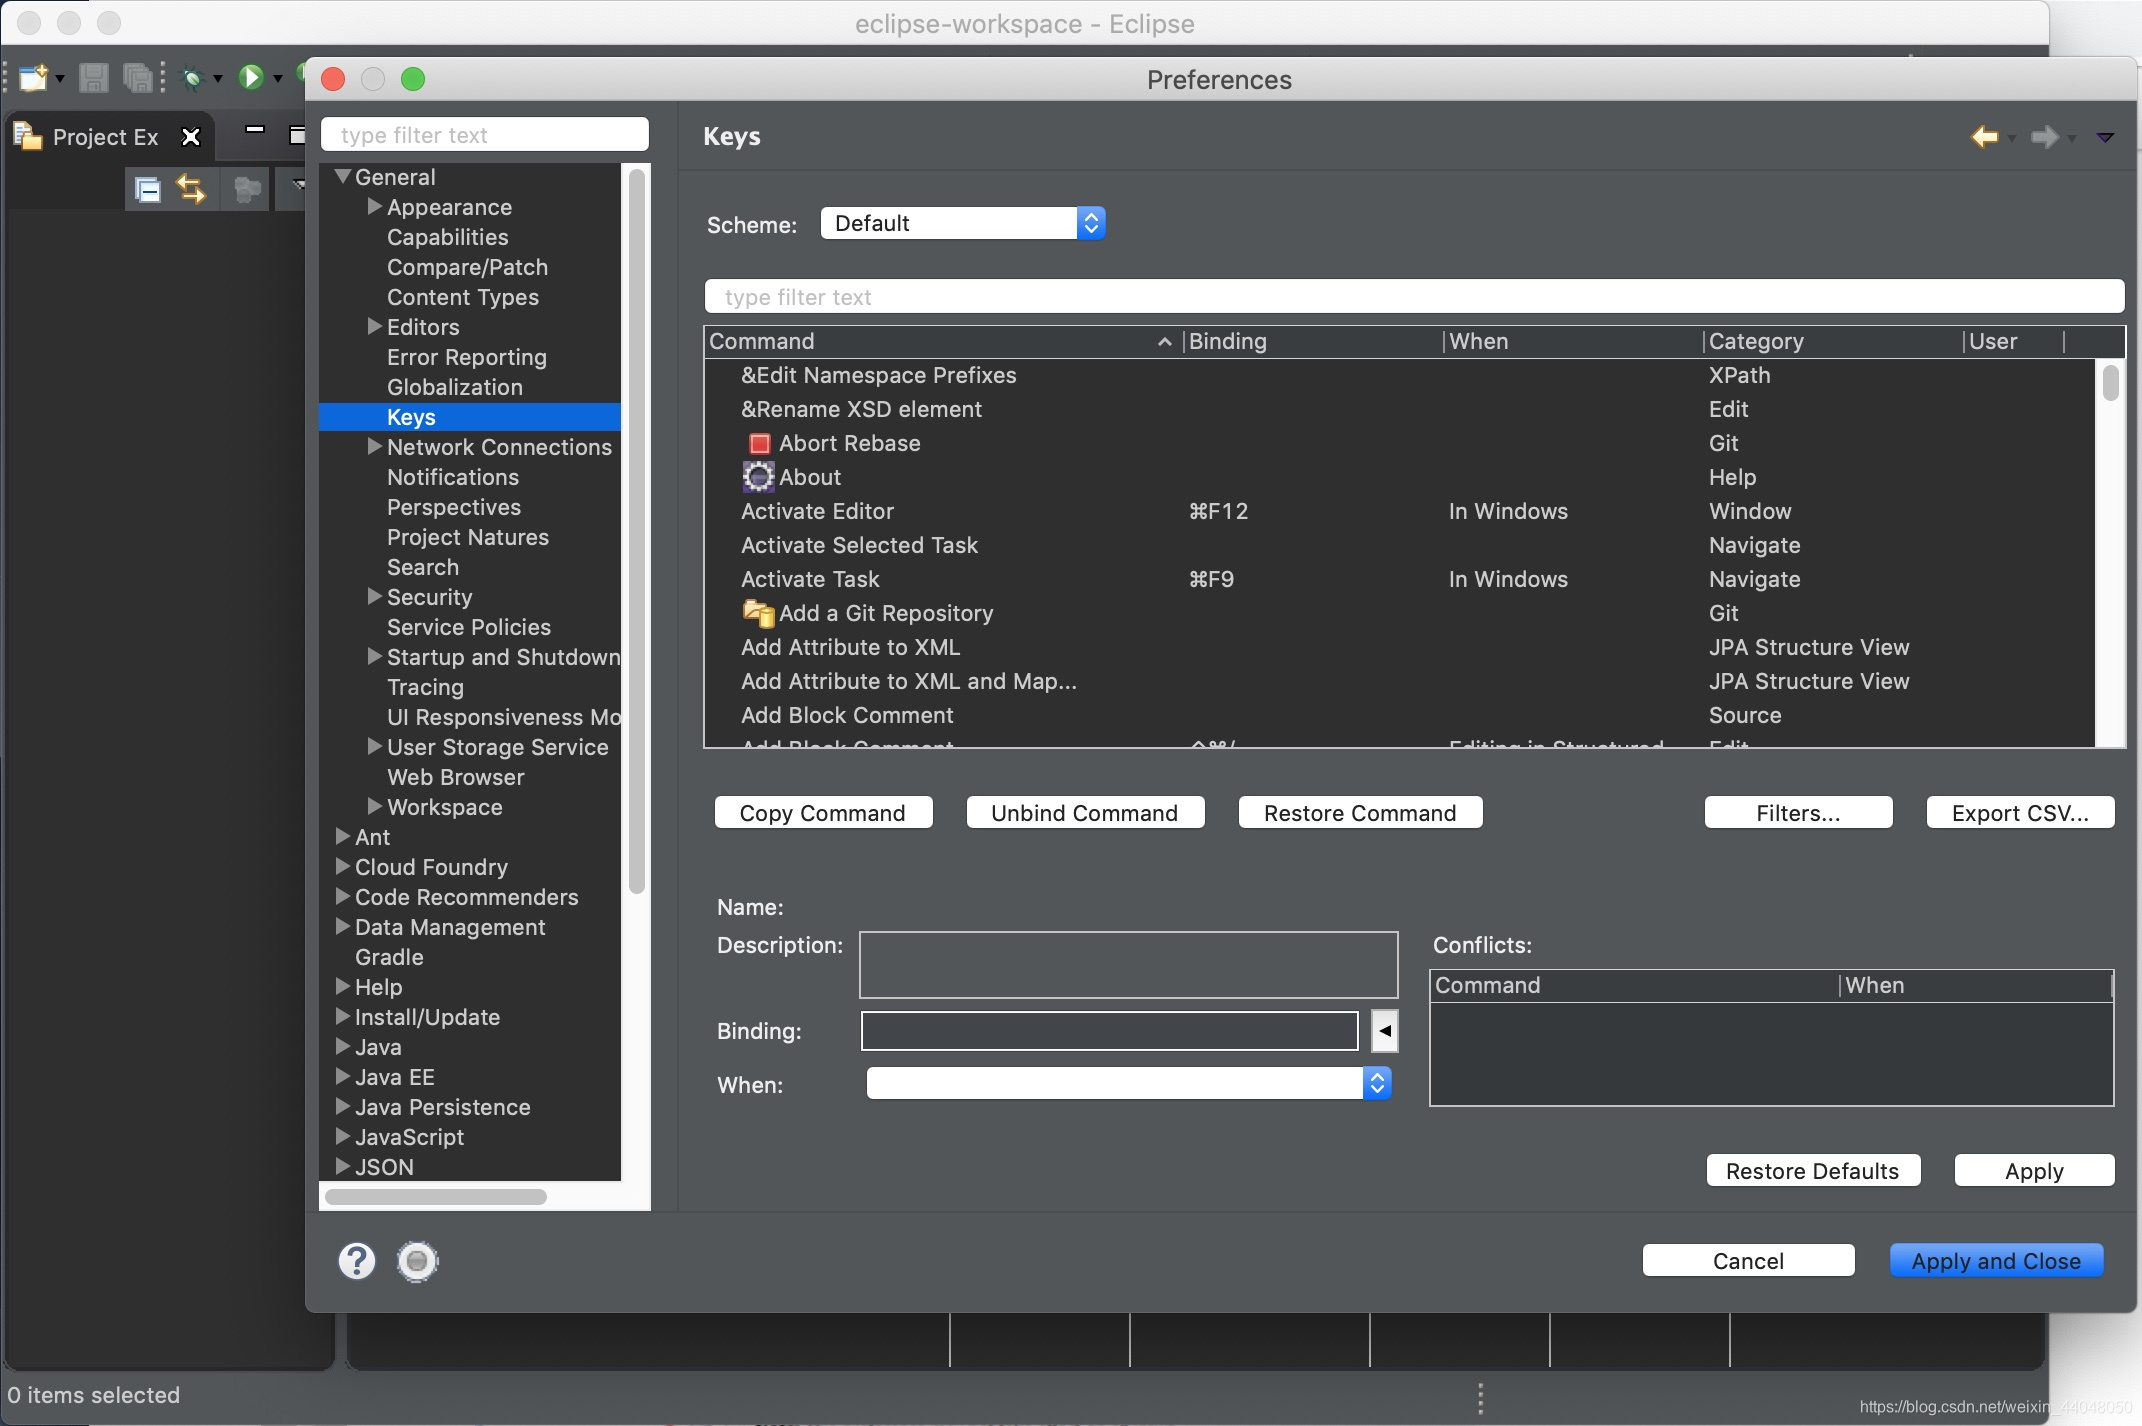
Task: Click the New wizard icon in Eclipse toolbar
Action: 33,77
